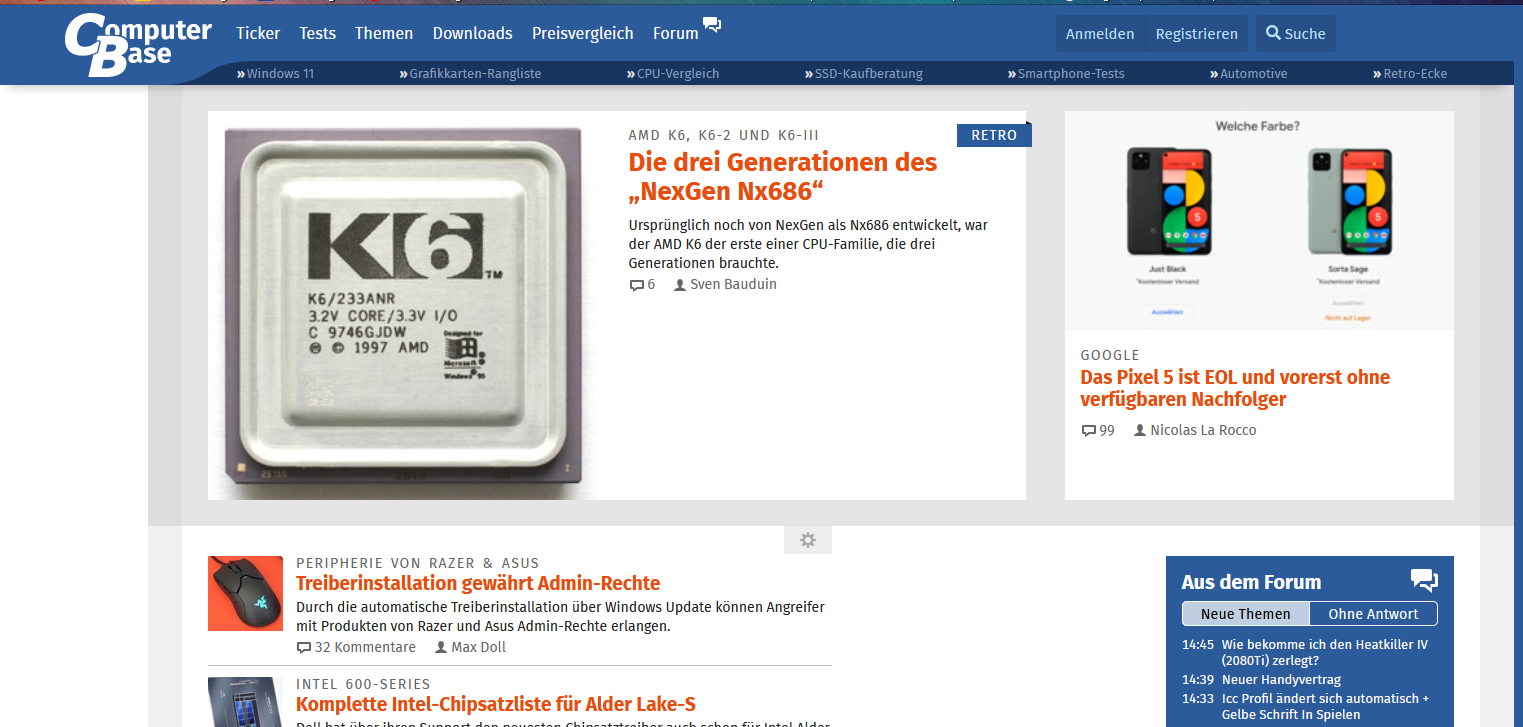This screenshot has width=1523, height=727.
Task: Open the SSD-Kaufberatung quick link
Action: pyautogui.click(x=864, y=73)
